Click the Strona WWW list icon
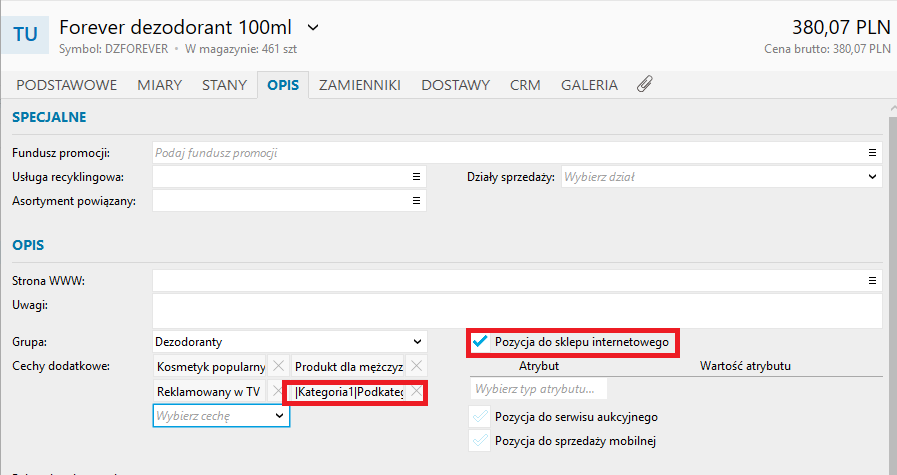The width and height of the screenshot is (897, 475). tap(872, 281)
